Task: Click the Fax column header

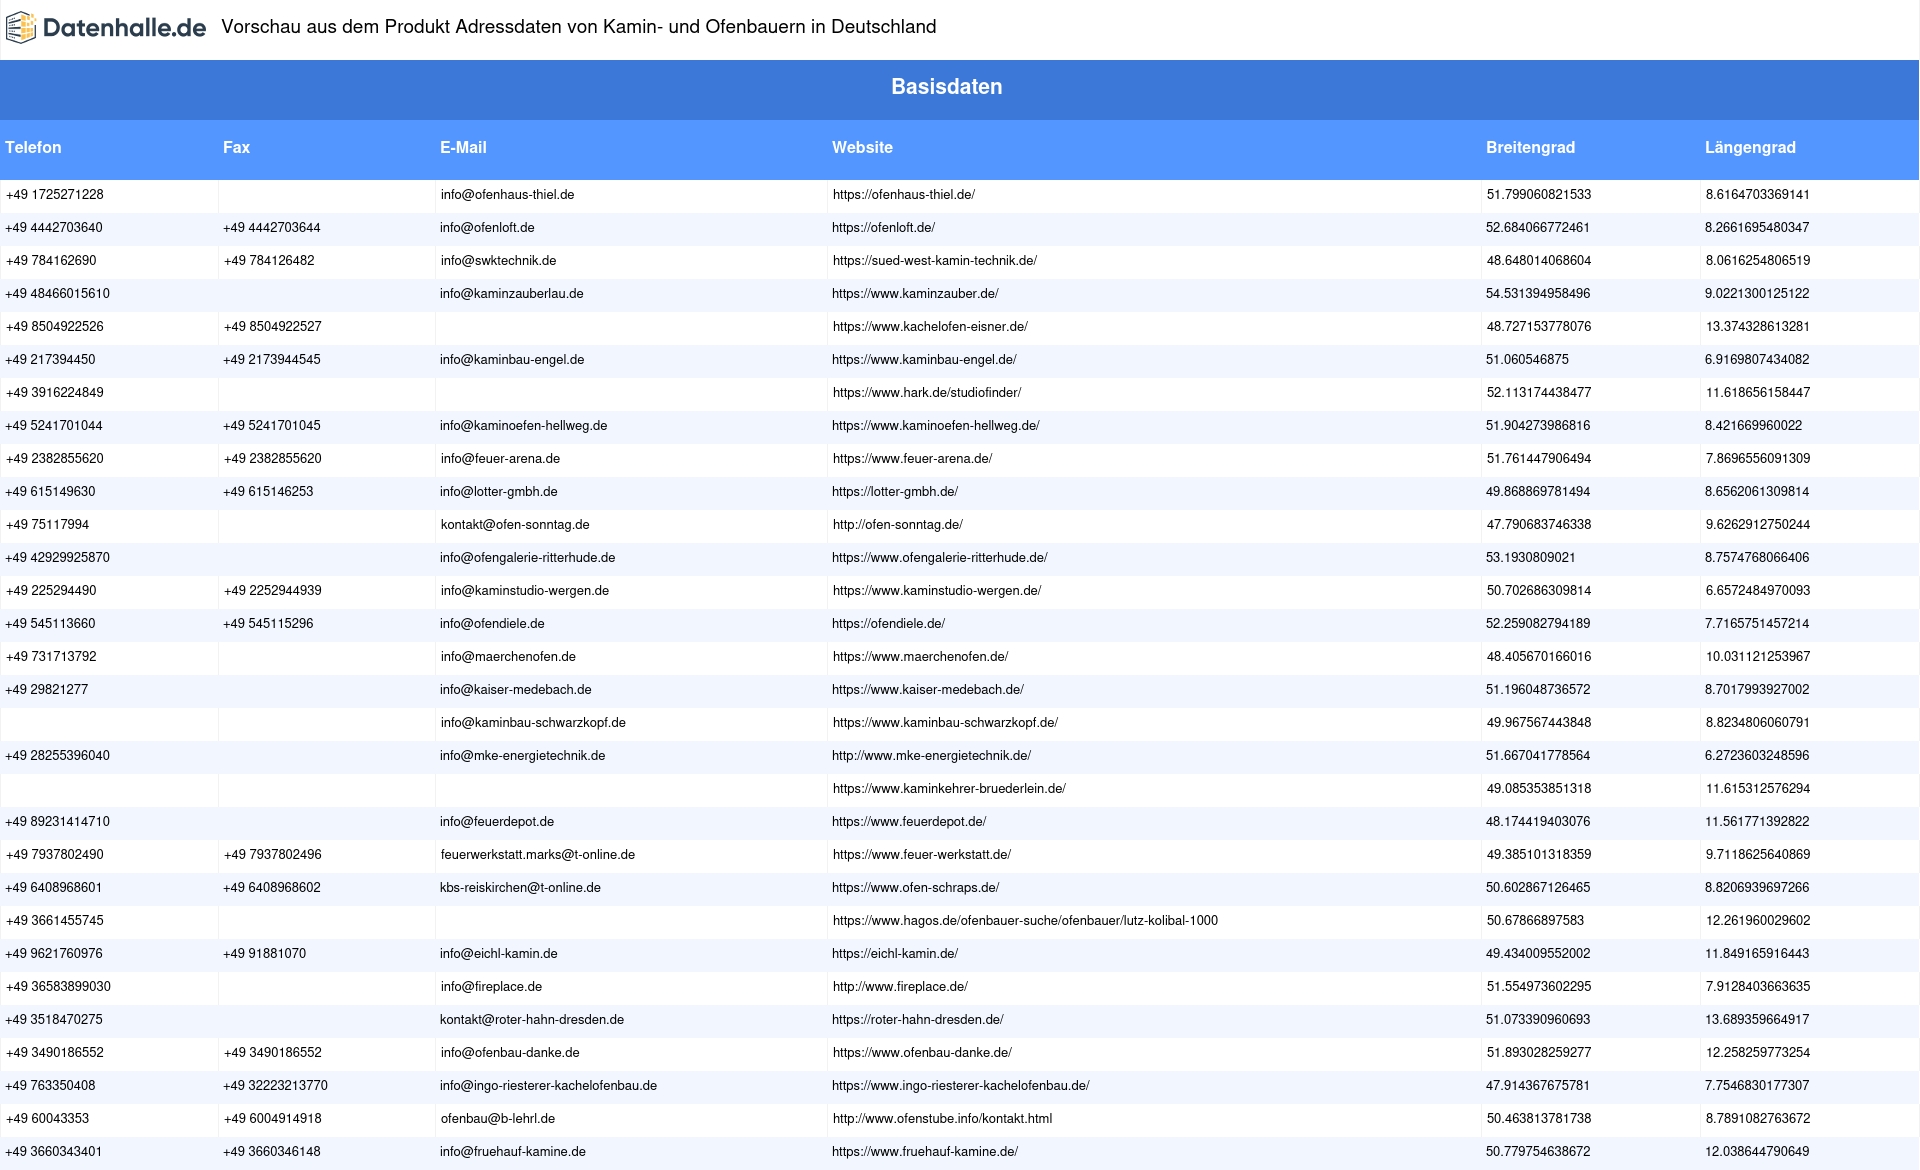Action: coord(236,147)
